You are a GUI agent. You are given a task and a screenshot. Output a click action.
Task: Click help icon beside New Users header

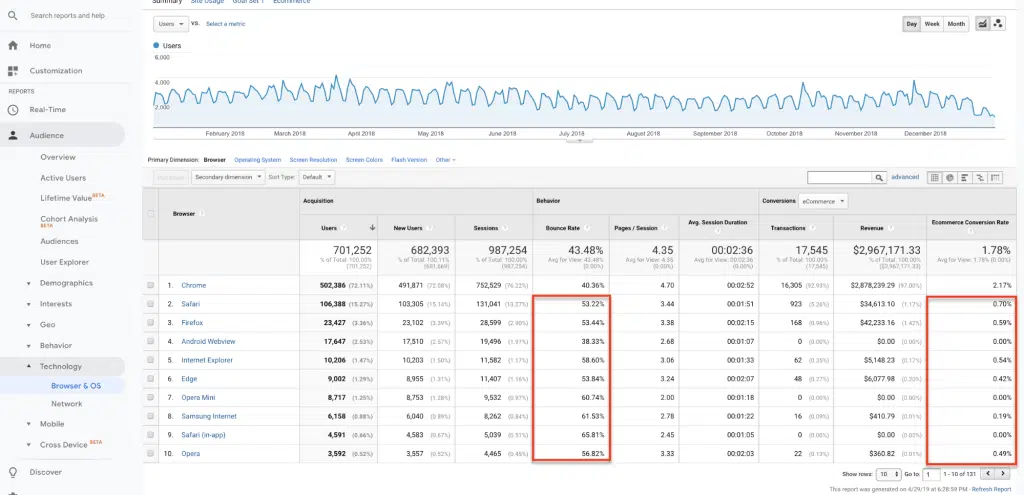[428, 228]
